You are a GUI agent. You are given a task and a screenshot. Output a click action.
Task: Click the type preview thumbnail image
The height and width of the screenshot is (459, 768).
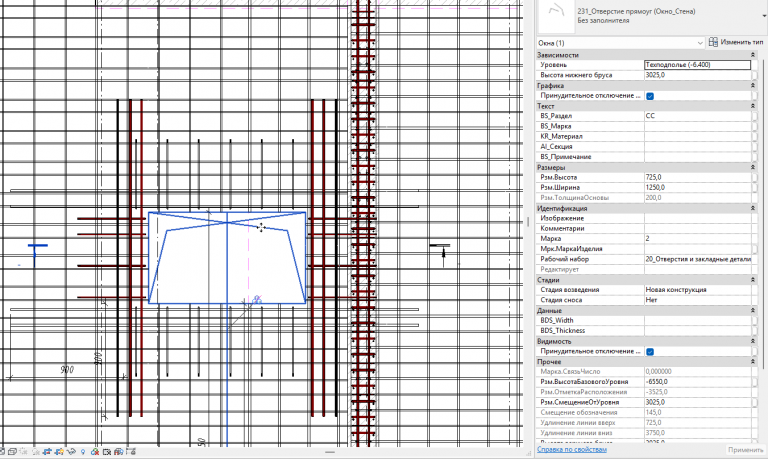pos(556,15)
